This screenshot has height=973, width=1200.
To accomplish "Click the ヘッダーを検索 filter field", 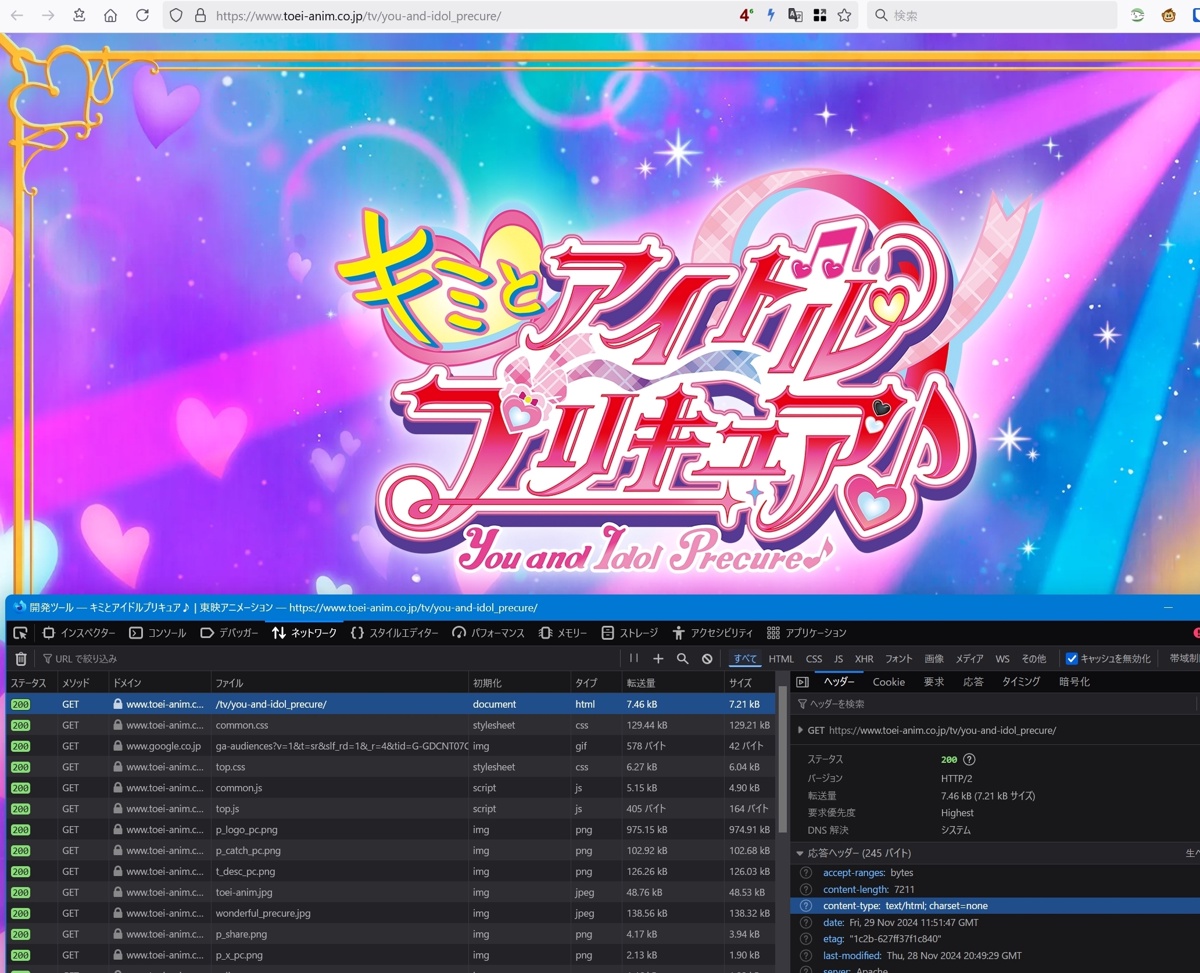I will 996,704.
